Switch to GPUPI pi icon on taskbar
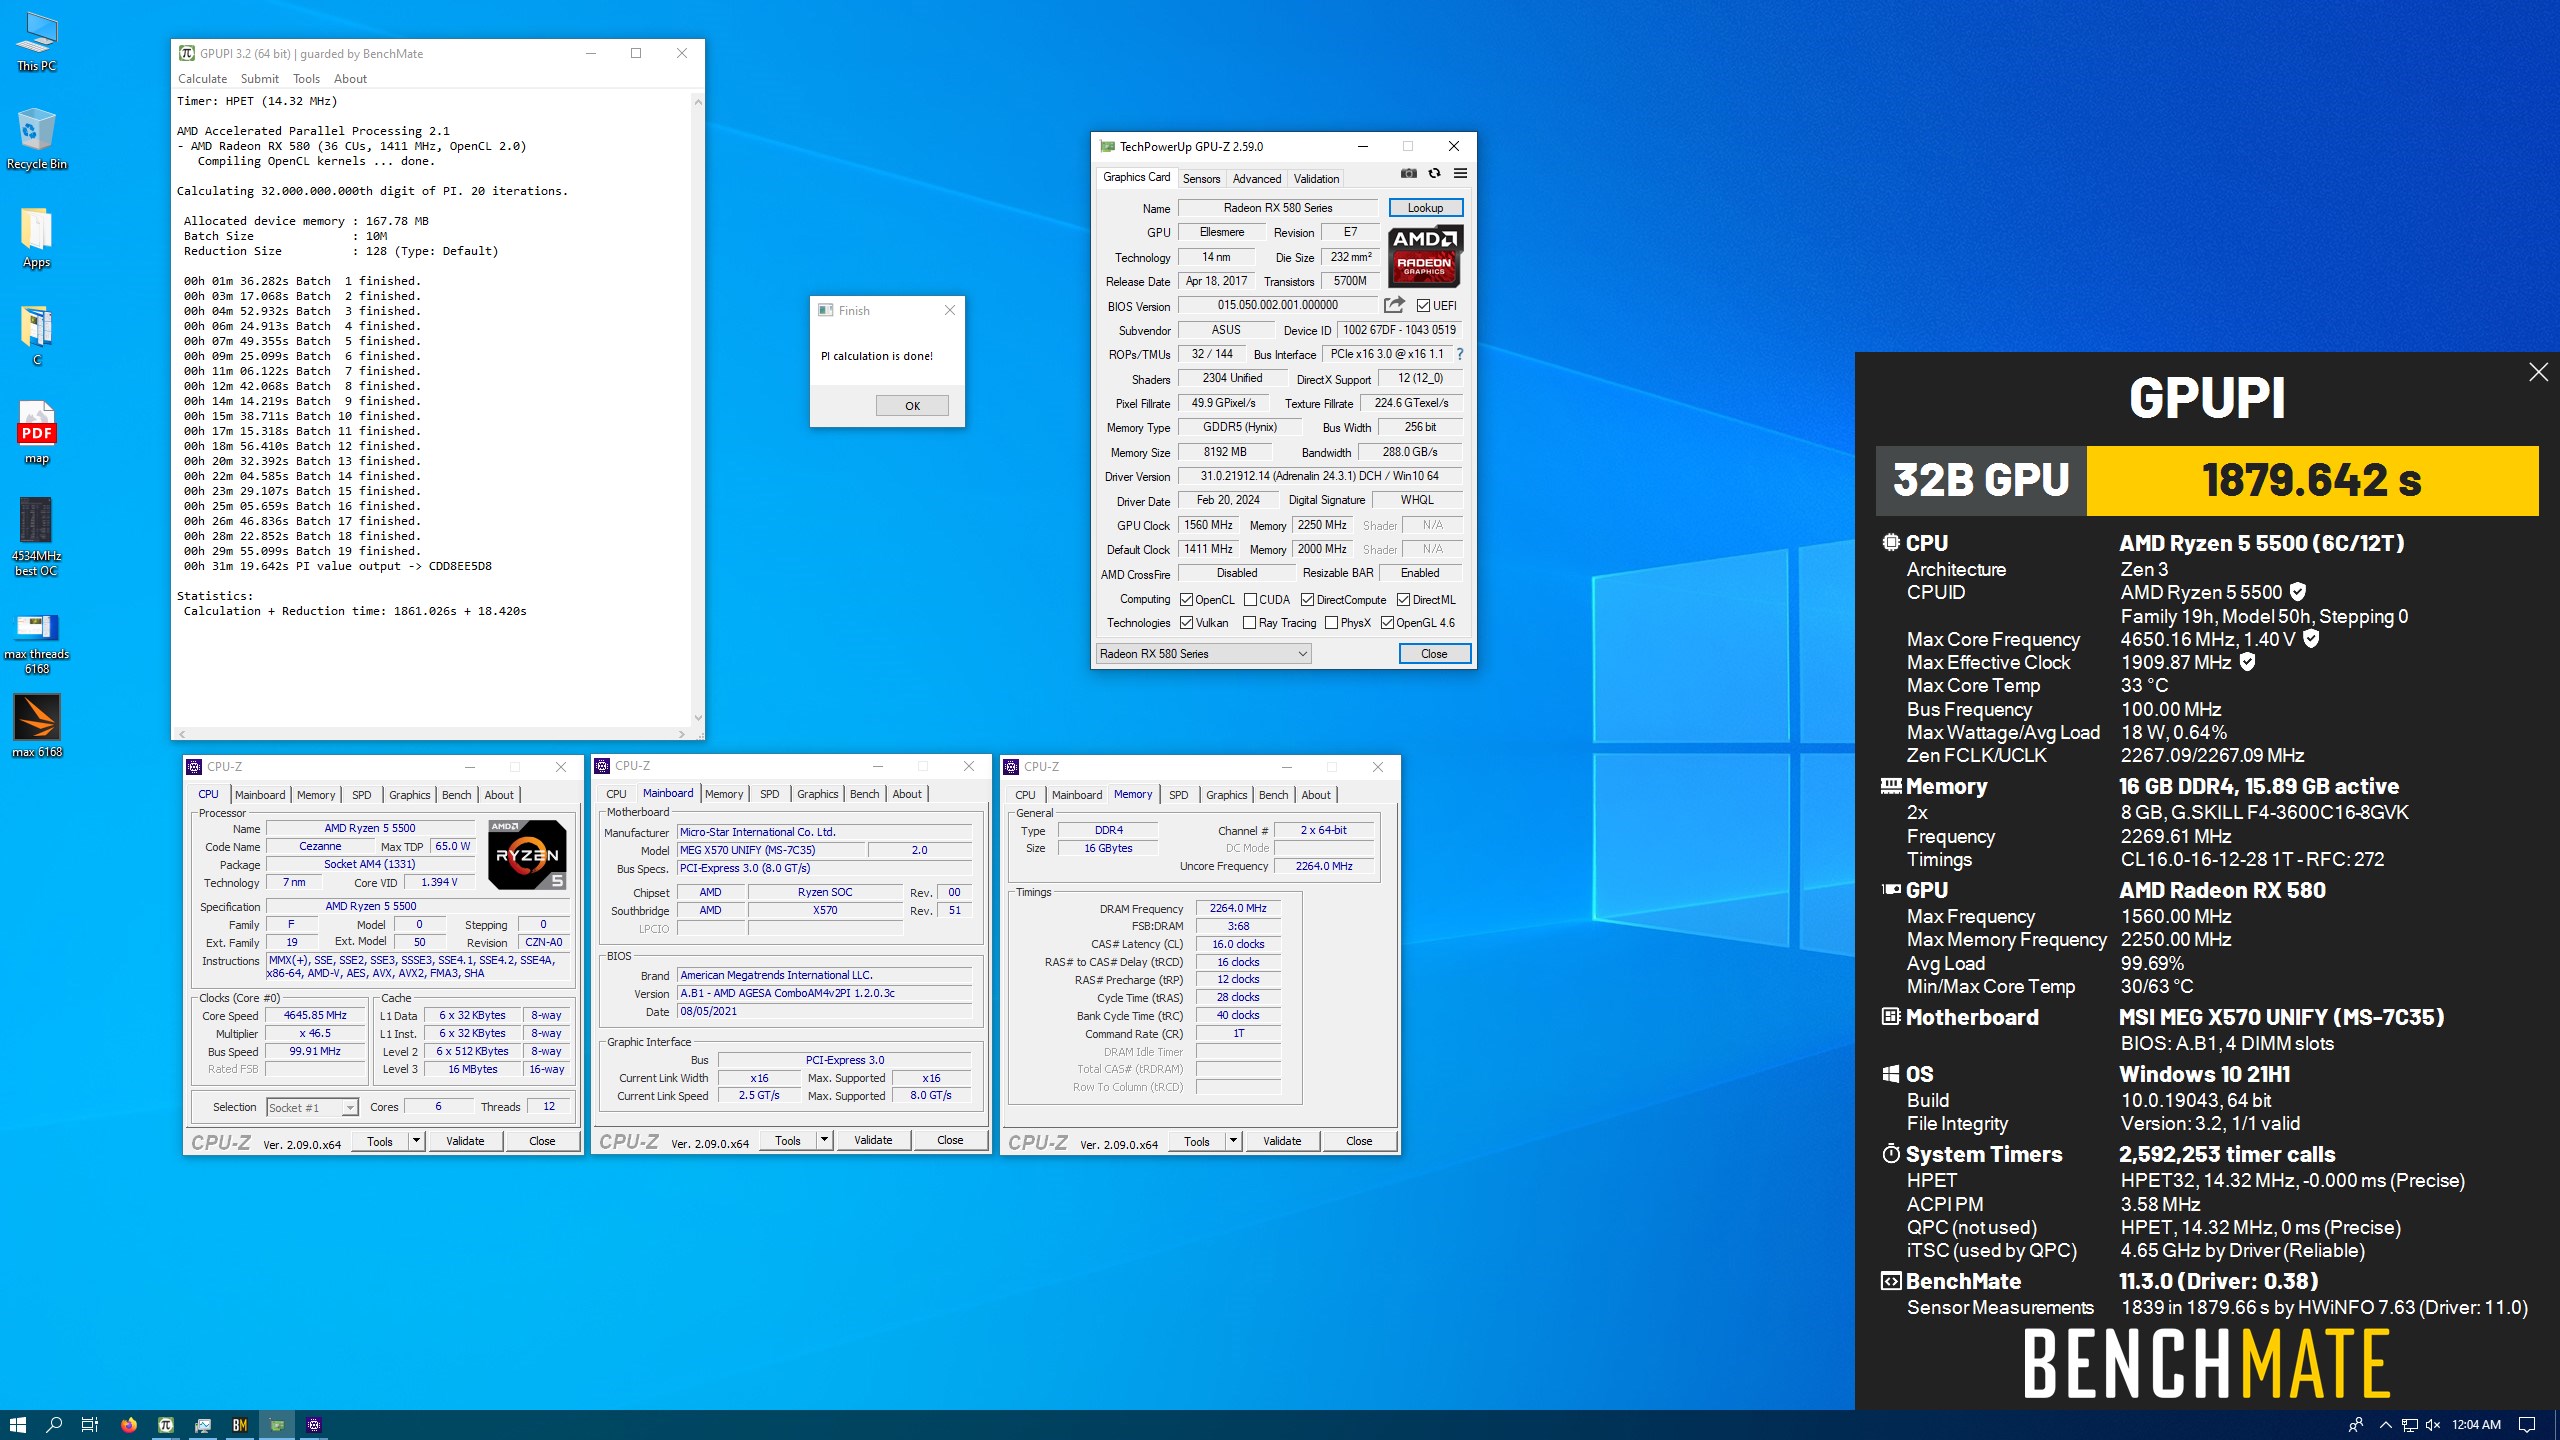 click(x=166, y=1425)
